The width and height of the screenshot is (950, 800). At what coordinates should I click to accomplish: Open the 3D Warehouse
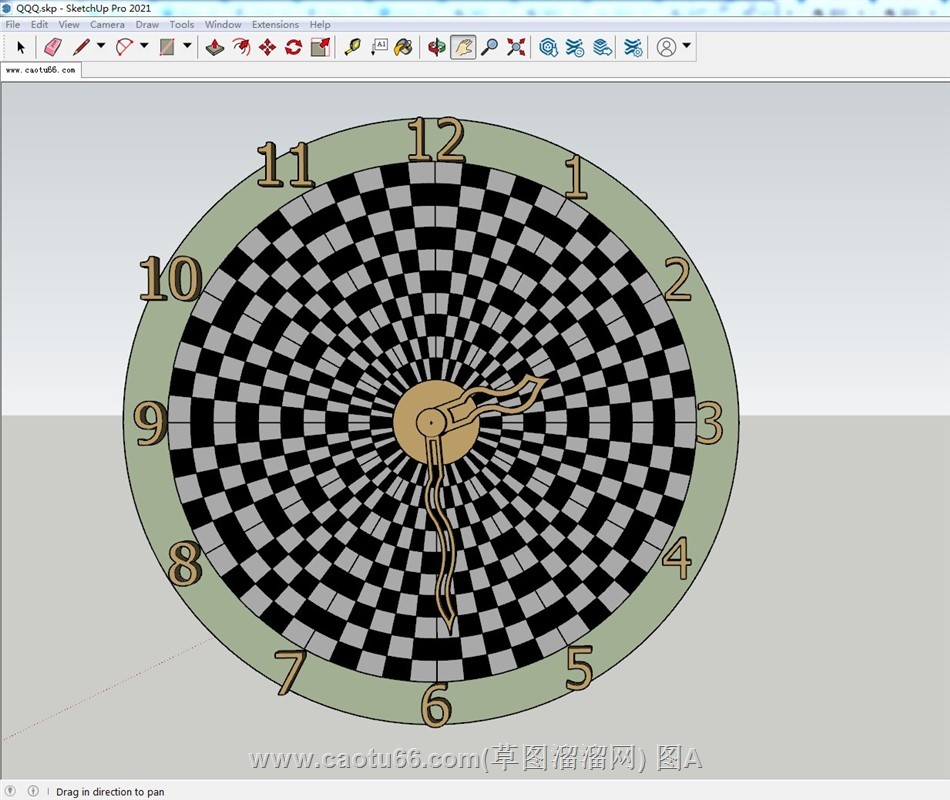coord(548,47)
